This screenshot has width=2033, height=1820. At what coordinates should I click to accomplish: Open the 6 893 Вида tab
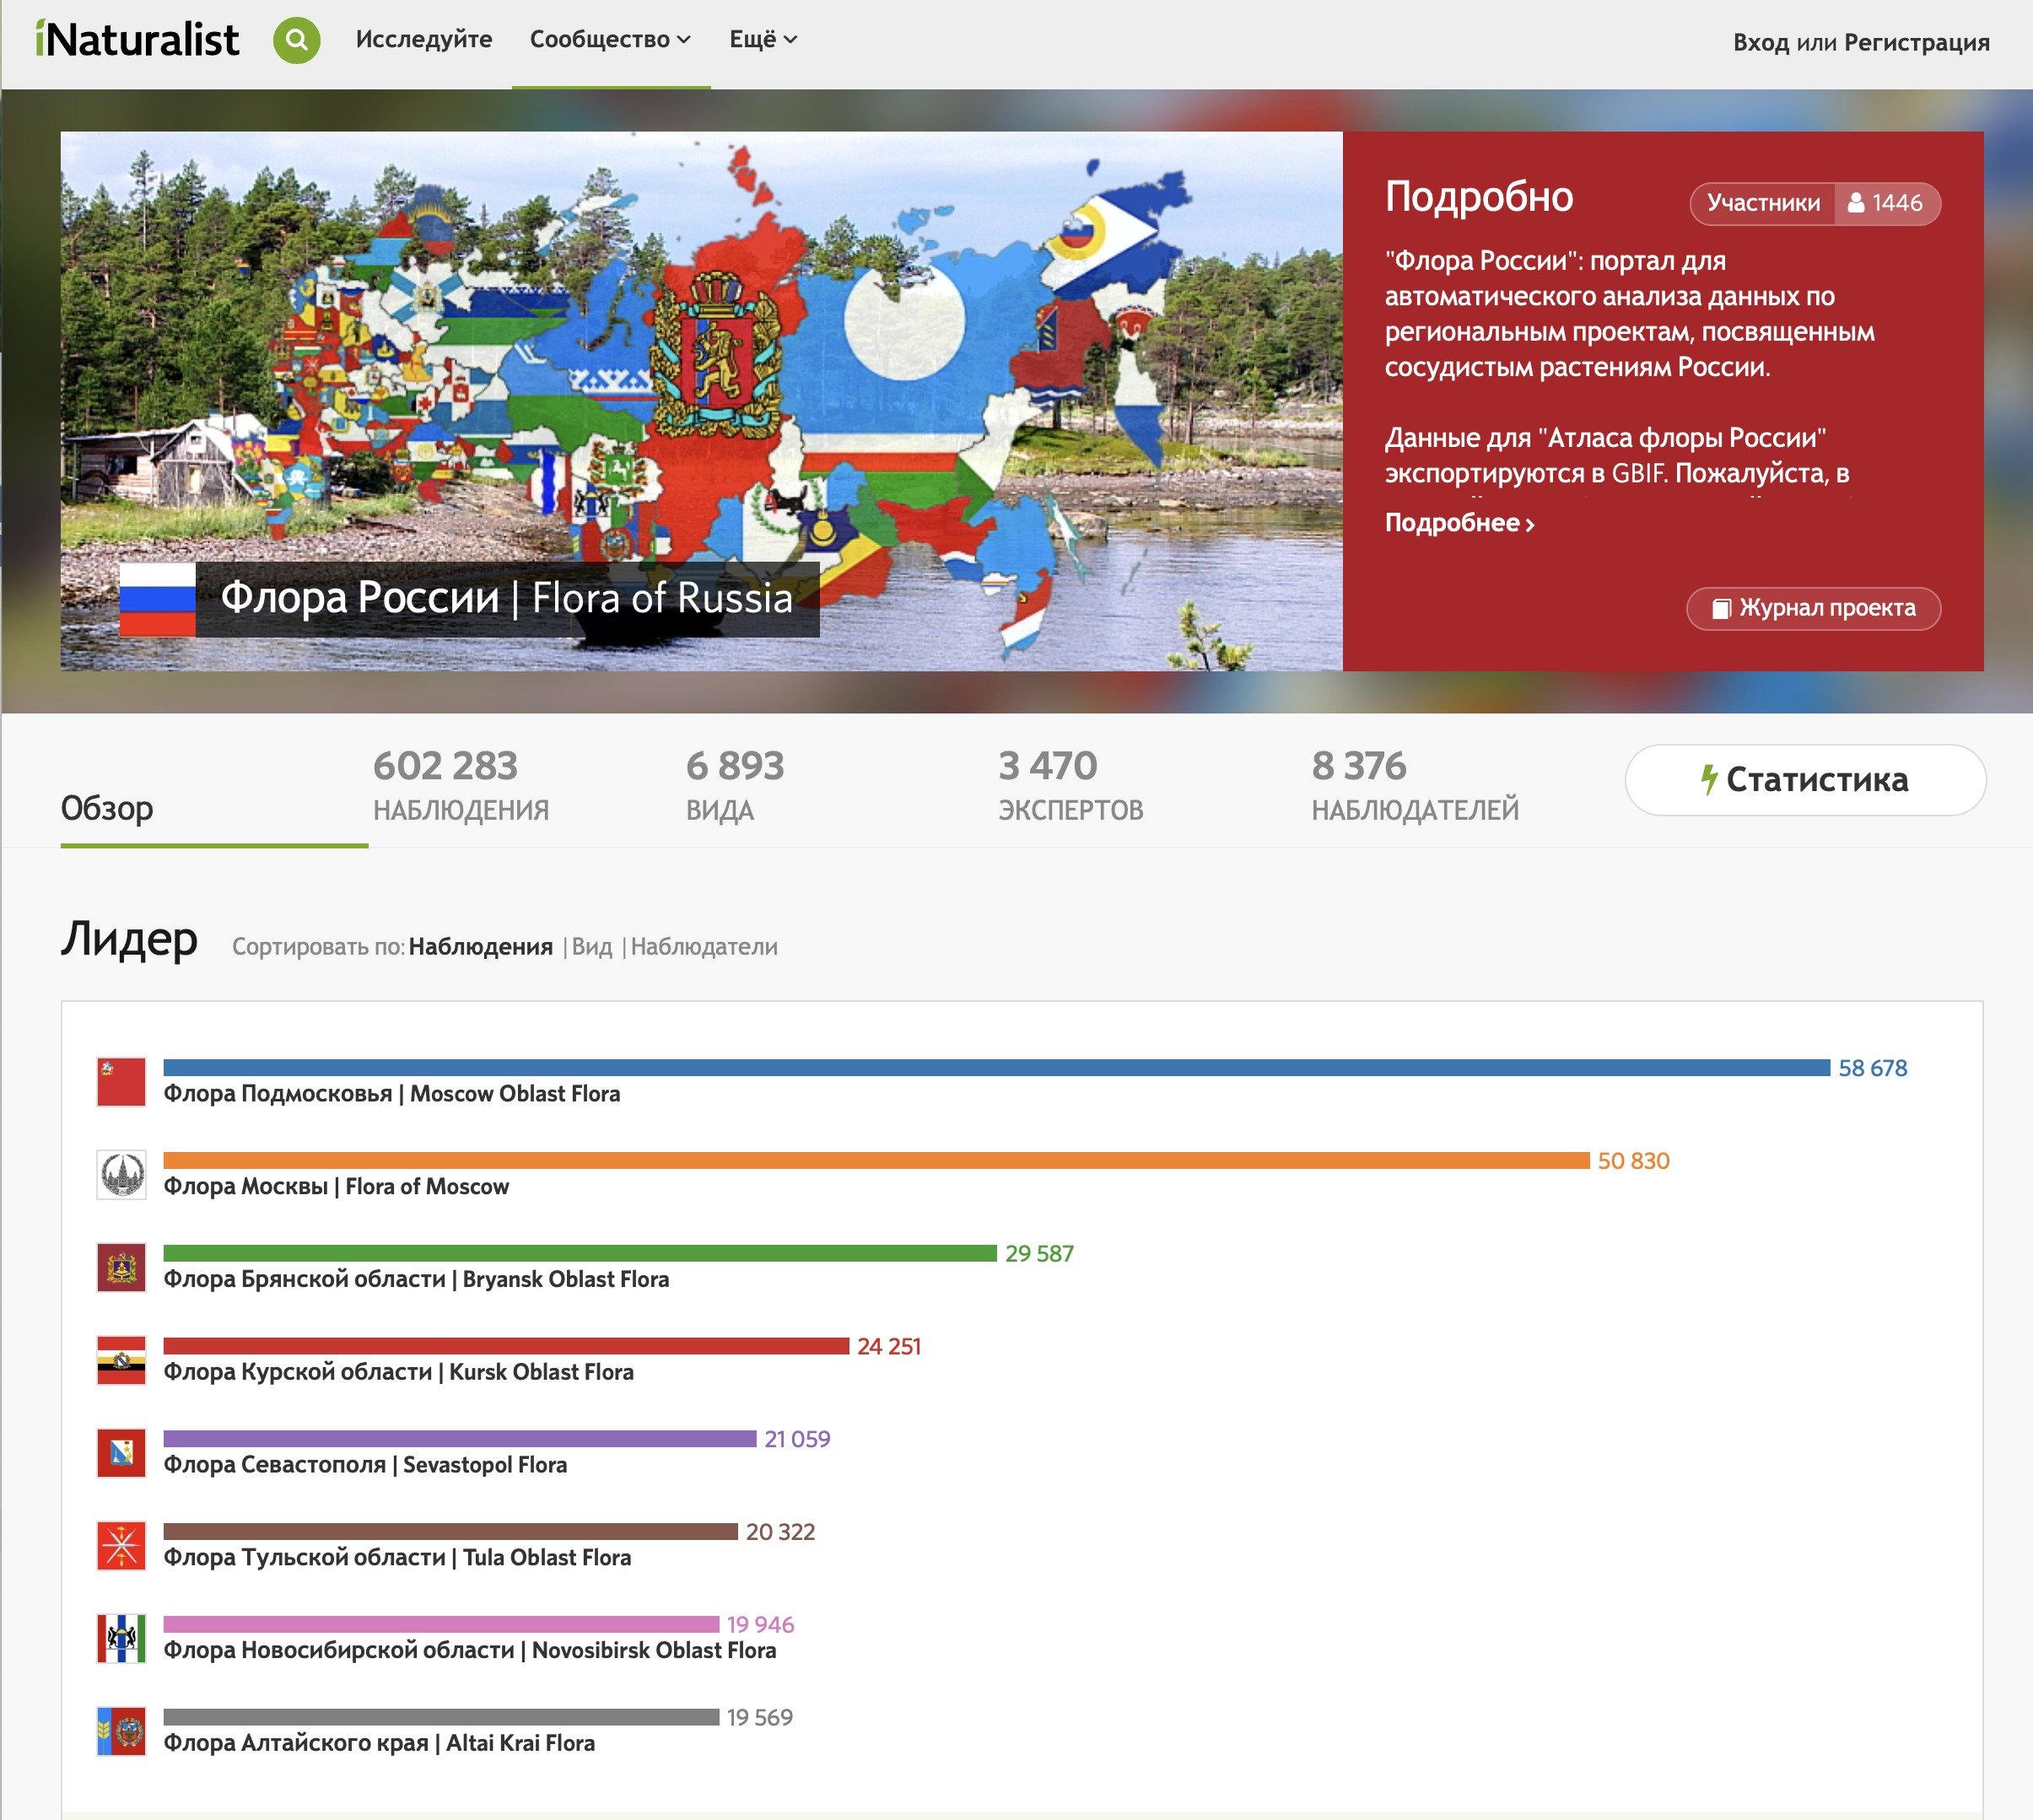734,786
